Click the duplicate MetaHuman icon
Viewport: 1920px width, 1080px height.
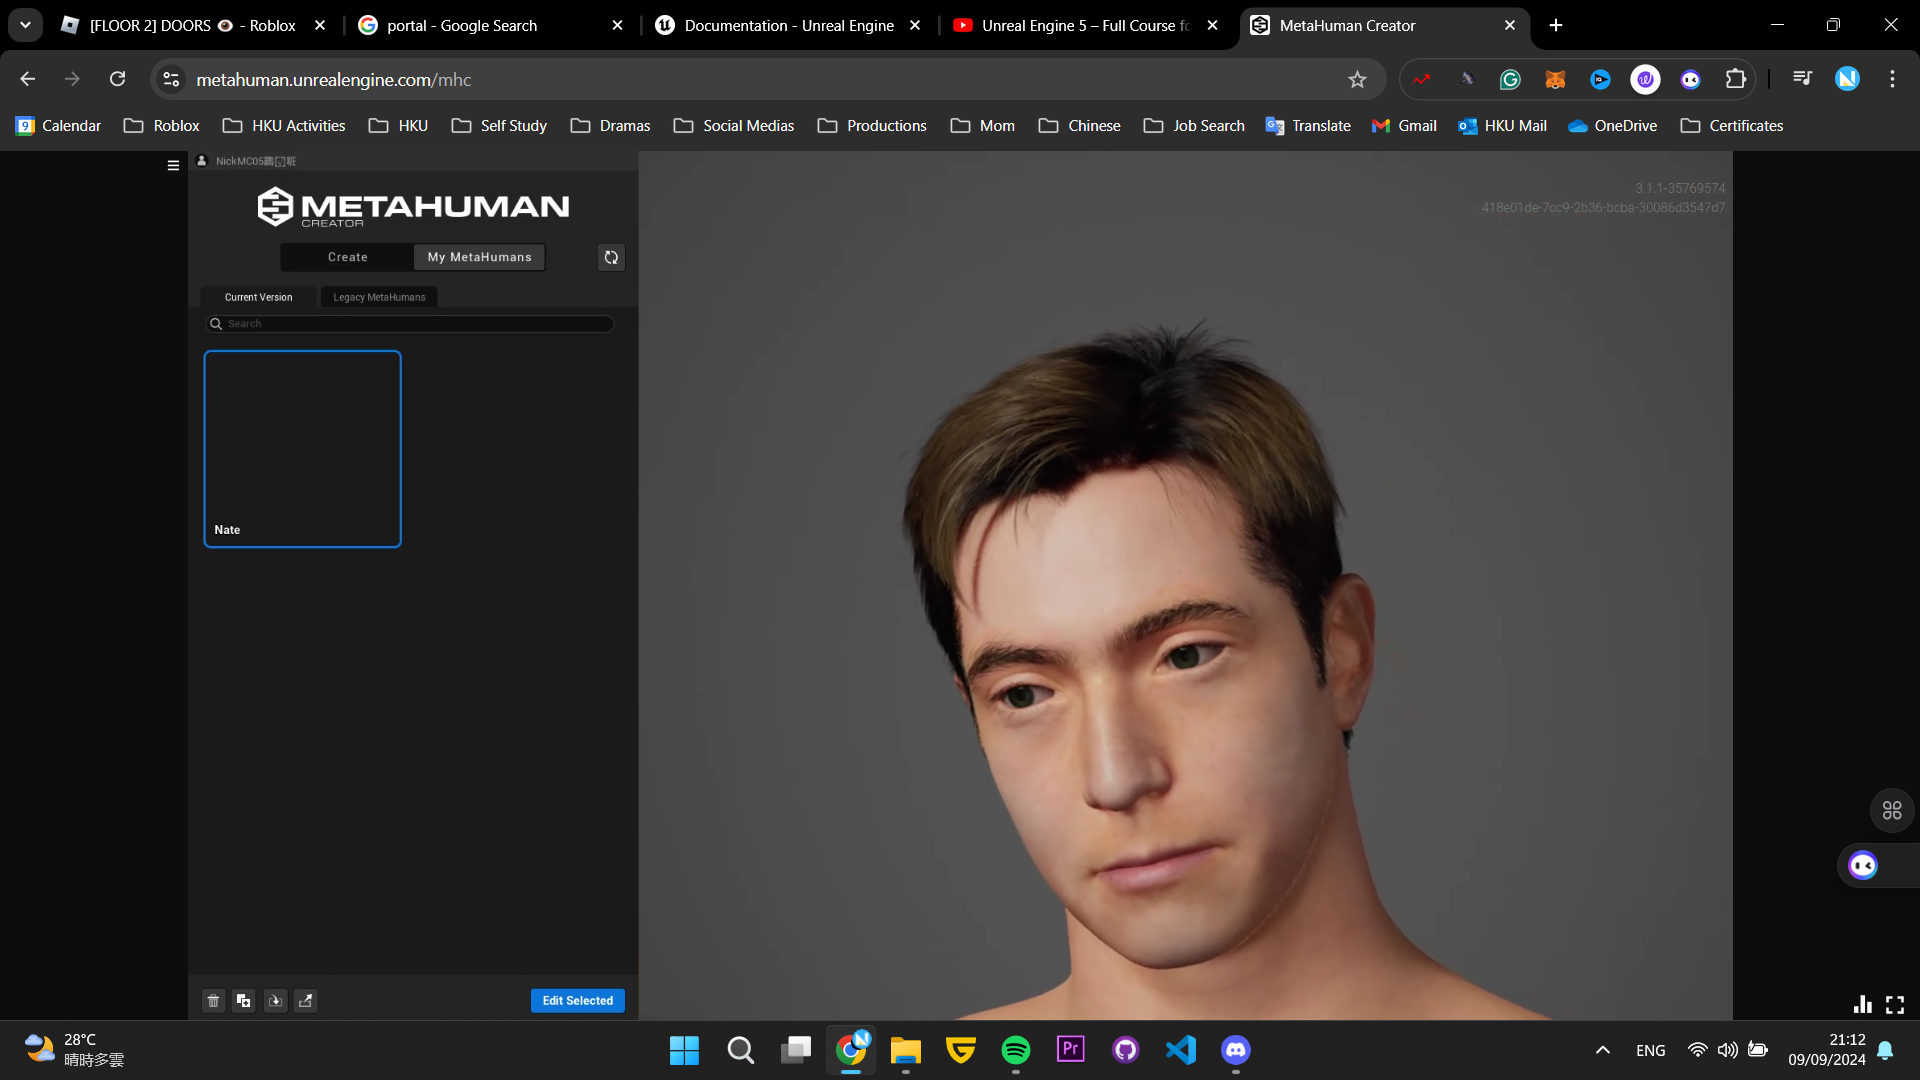pyautogui.click(x=244, y=1001)
